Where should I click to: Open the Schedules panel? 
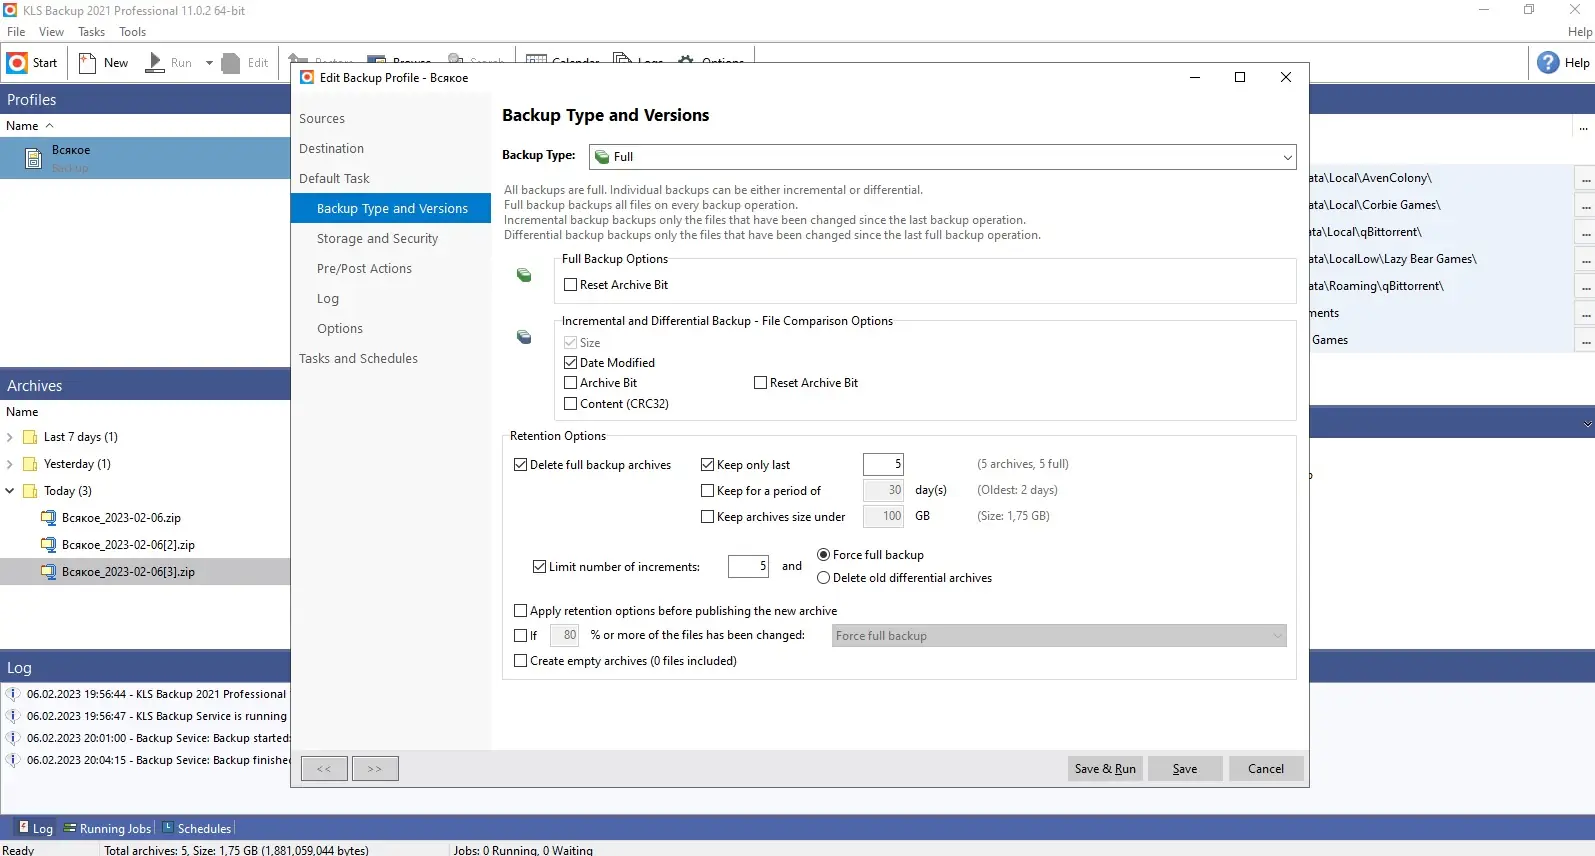click(x=197, y=829)
